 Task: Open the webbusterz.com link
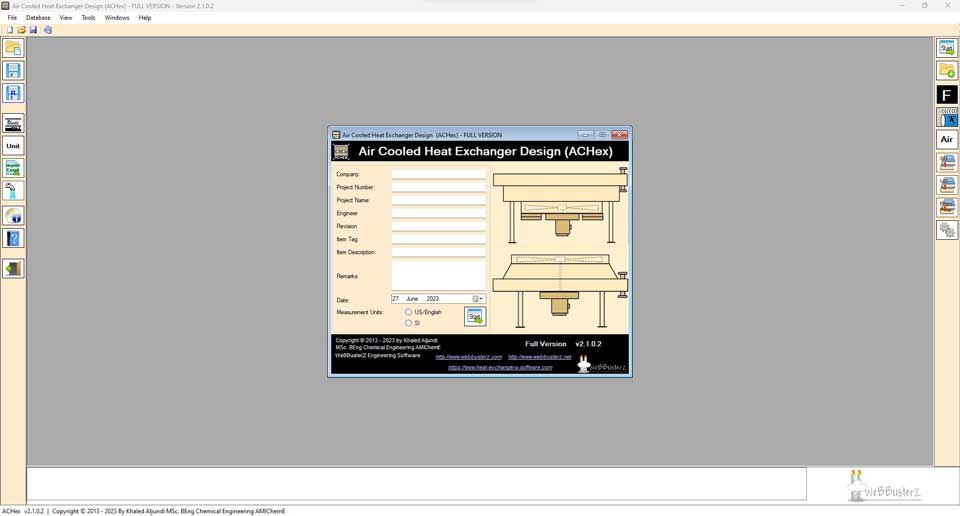[468, 357]
